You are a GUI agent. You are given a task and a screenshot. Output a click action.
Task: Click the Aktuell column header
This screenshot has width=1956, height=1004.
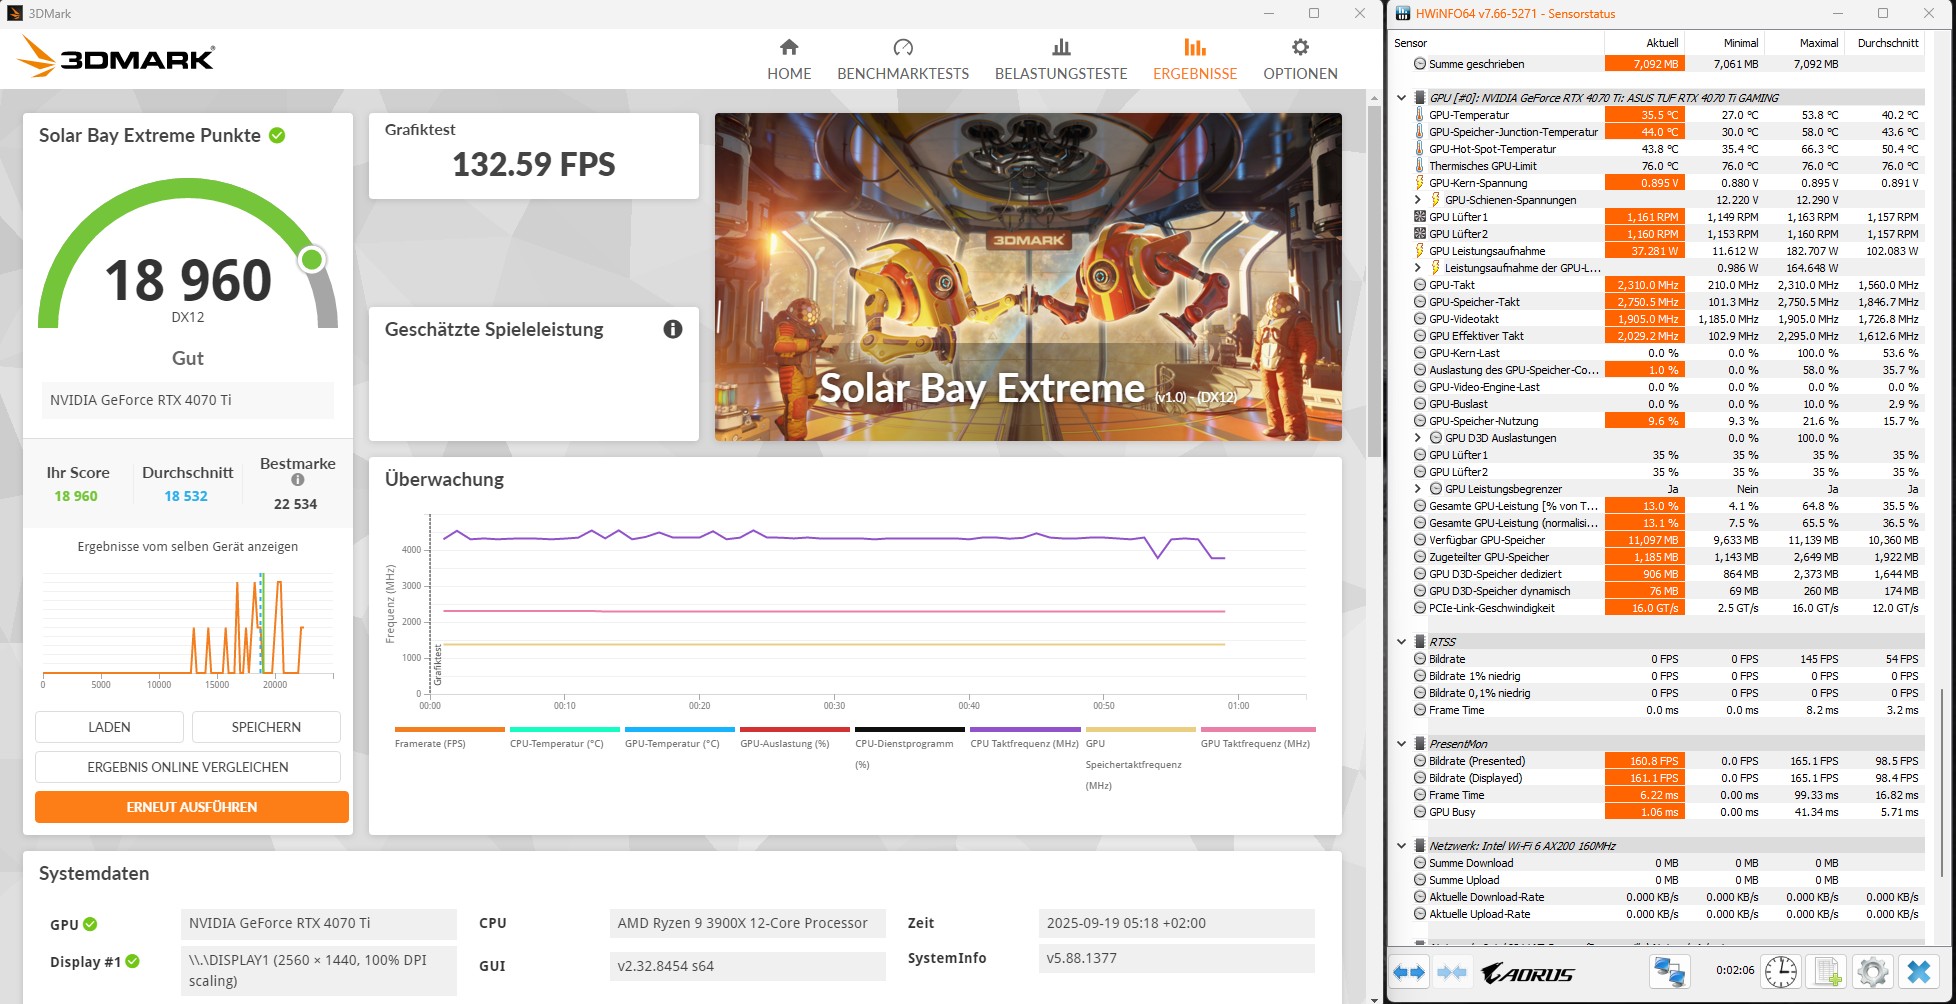coord(1645,43)
